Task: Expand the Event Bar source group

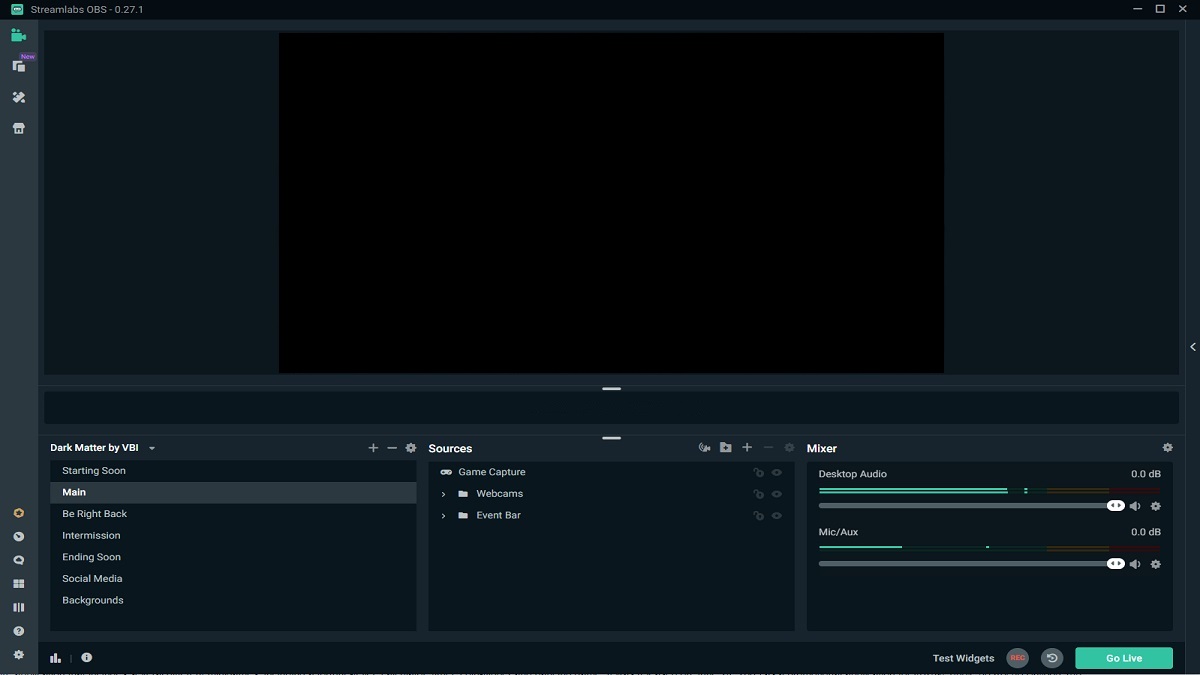Action: click(x=444, y=515)
